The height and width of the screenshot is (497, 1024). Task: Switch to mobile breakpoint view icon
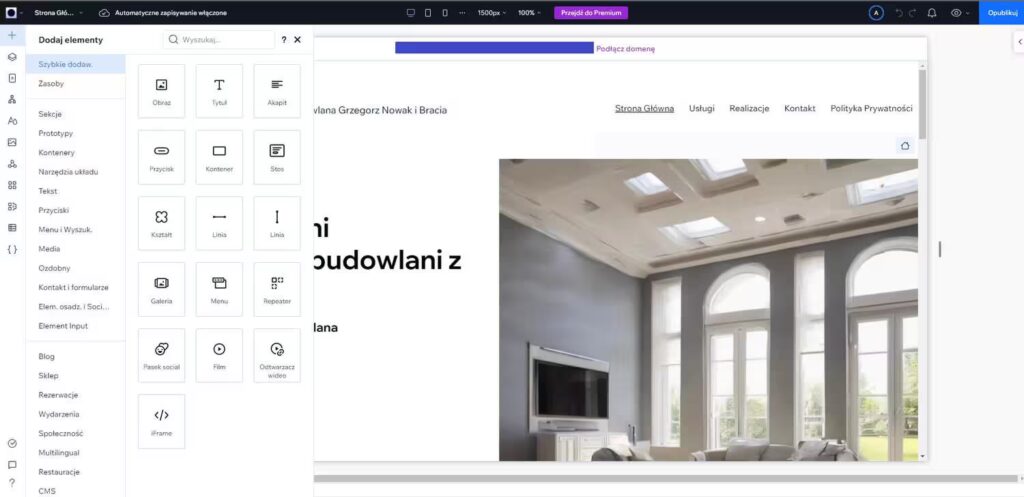(x=445, y=12)
